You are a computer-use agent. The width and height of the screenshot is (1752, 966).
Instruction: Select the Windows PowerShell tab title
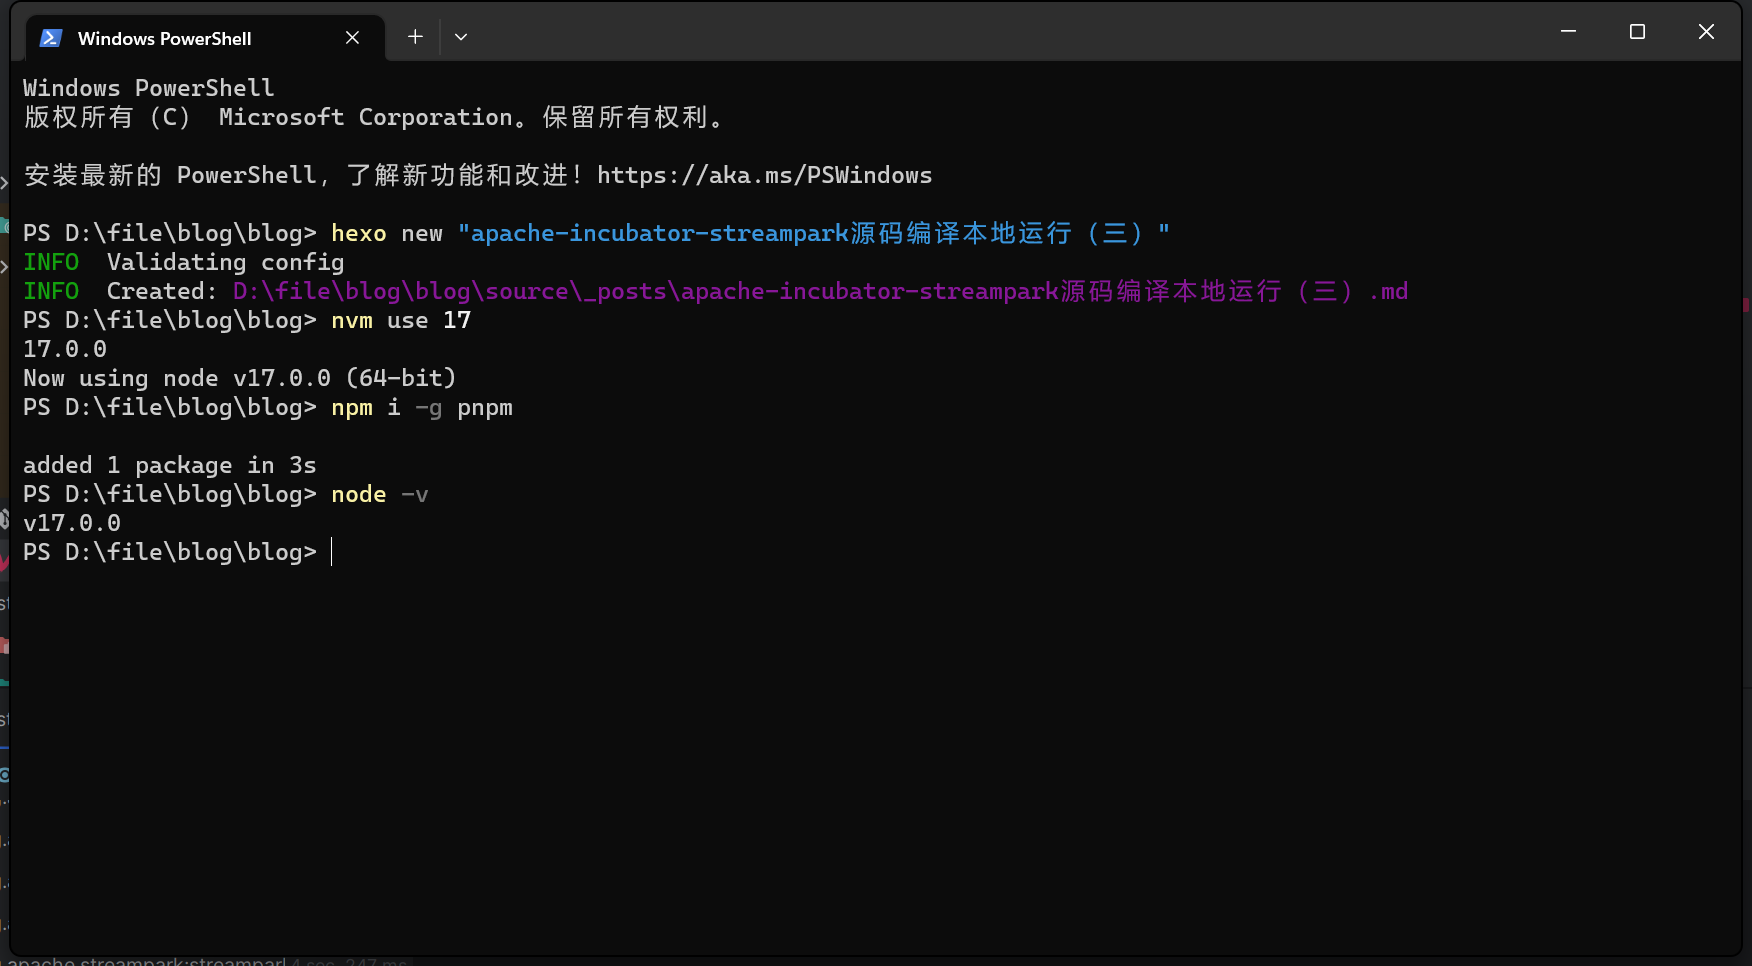click(166, 38)
